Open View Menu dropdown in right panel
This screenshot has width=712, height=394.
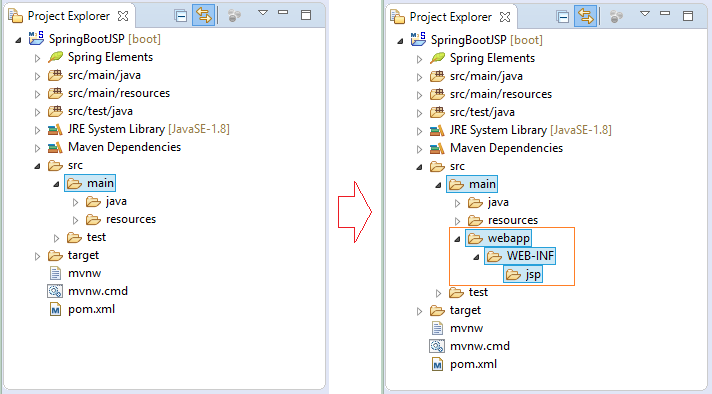pos(644,14)
